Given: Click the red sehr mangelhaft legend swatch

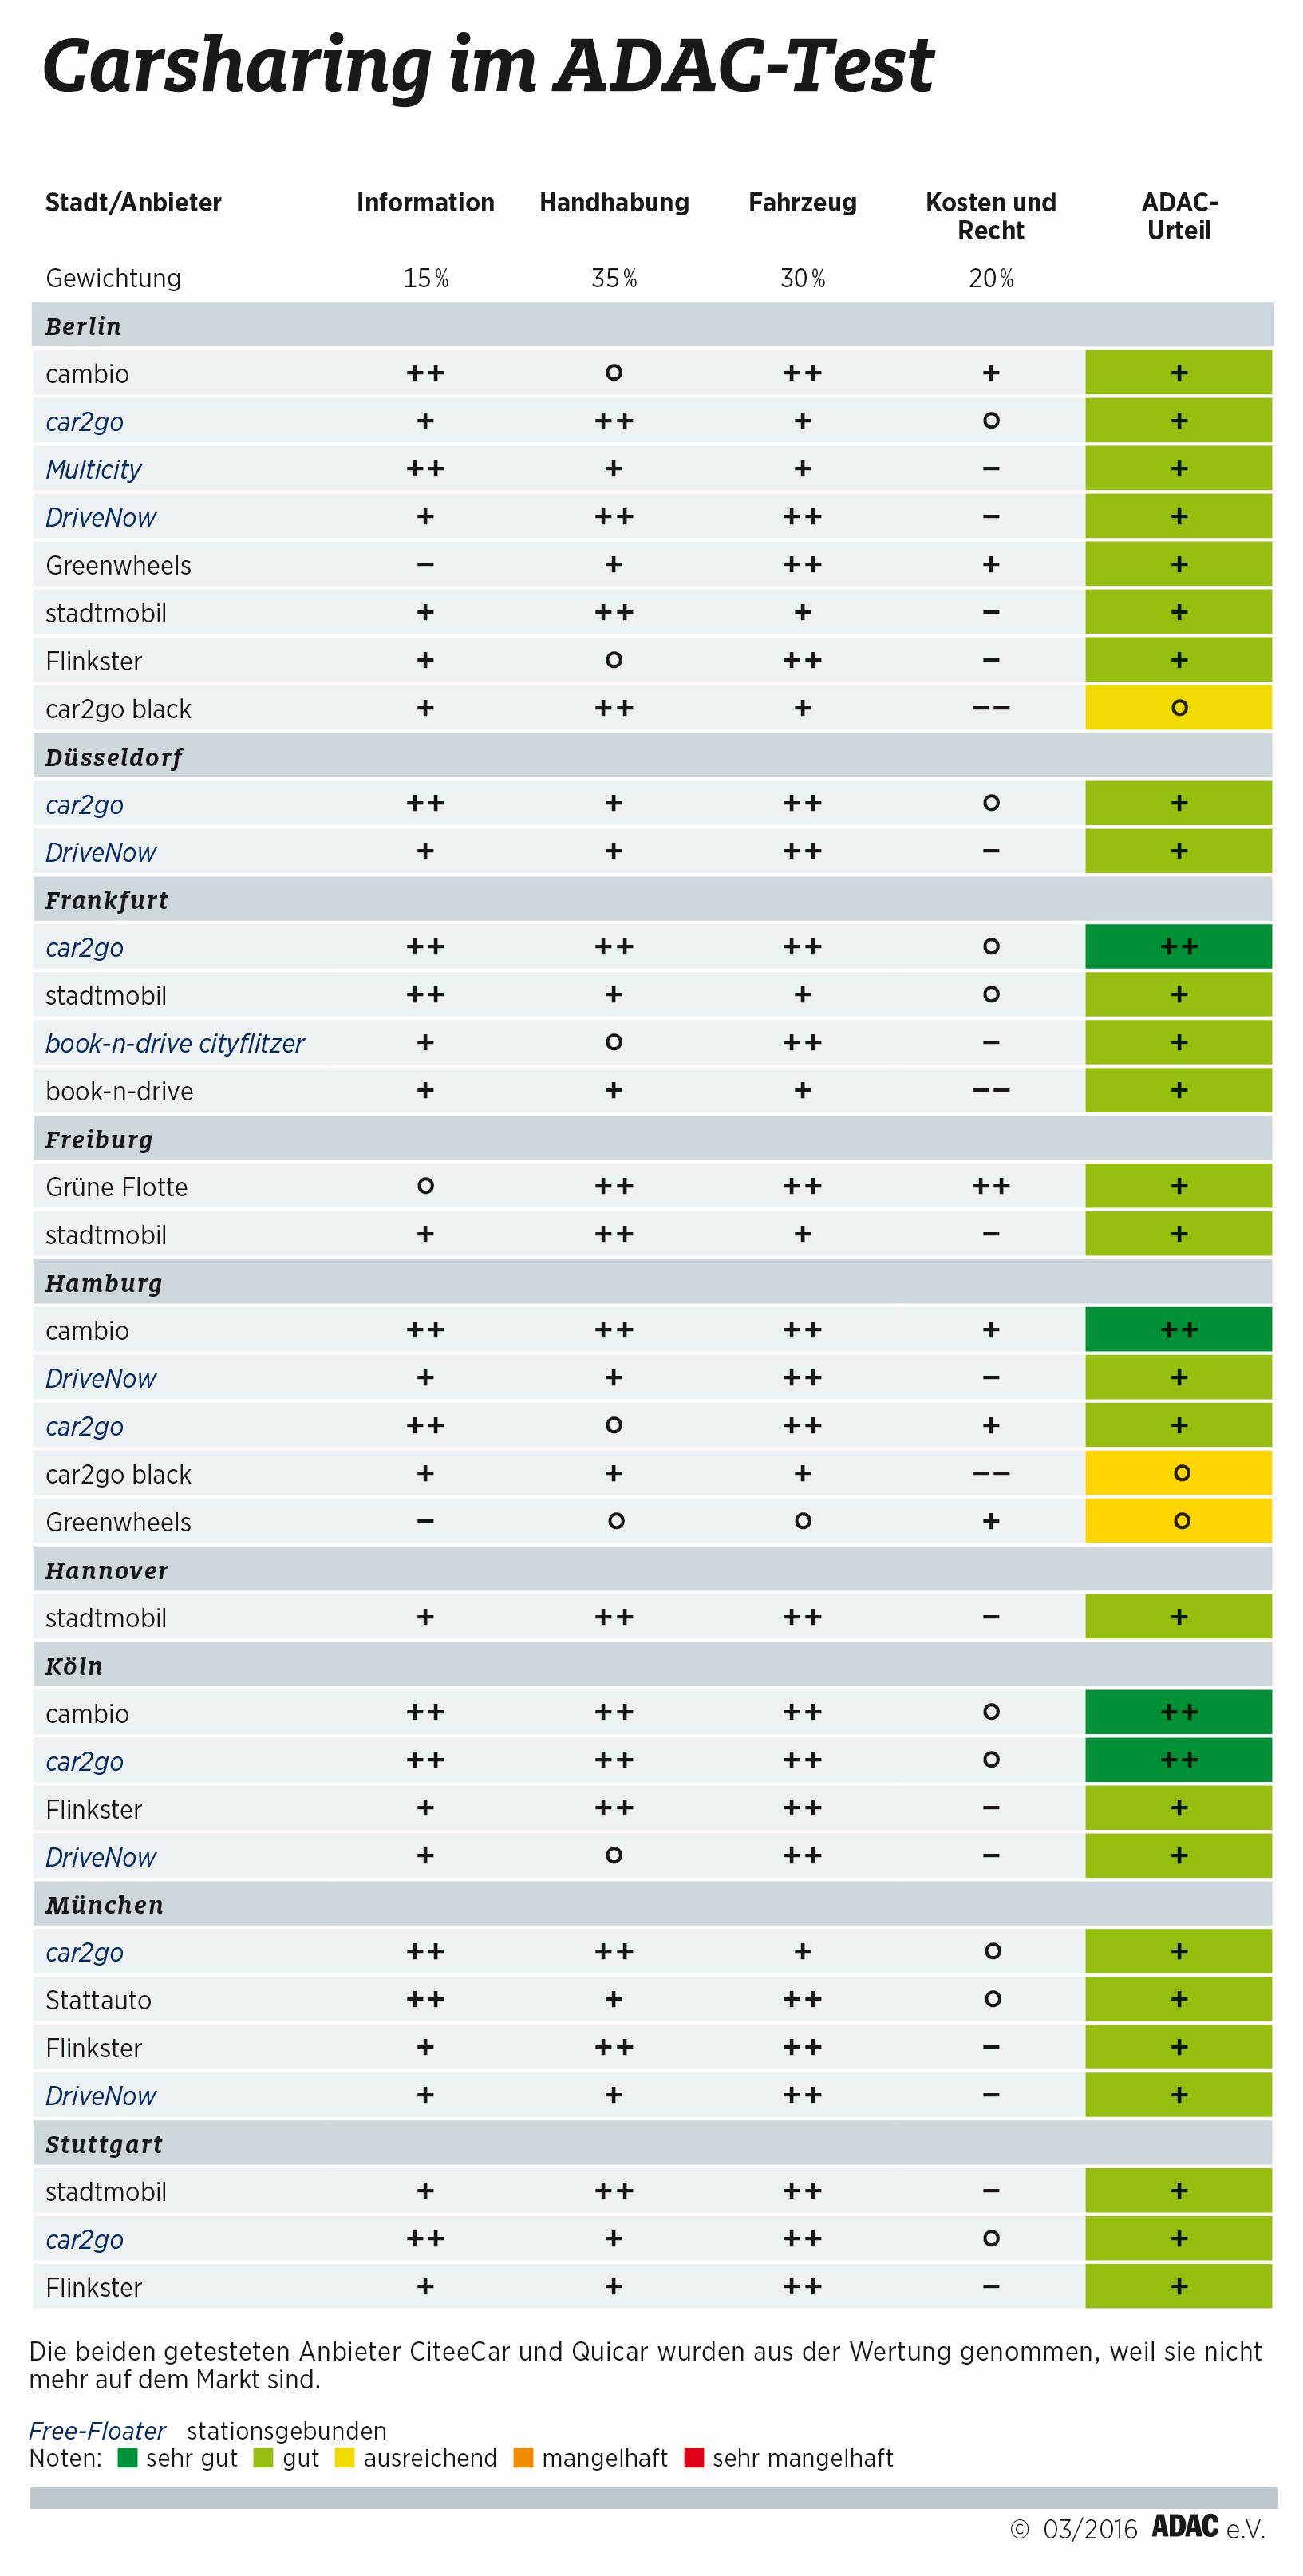Looking at the screenshot, I should 694,2457.
